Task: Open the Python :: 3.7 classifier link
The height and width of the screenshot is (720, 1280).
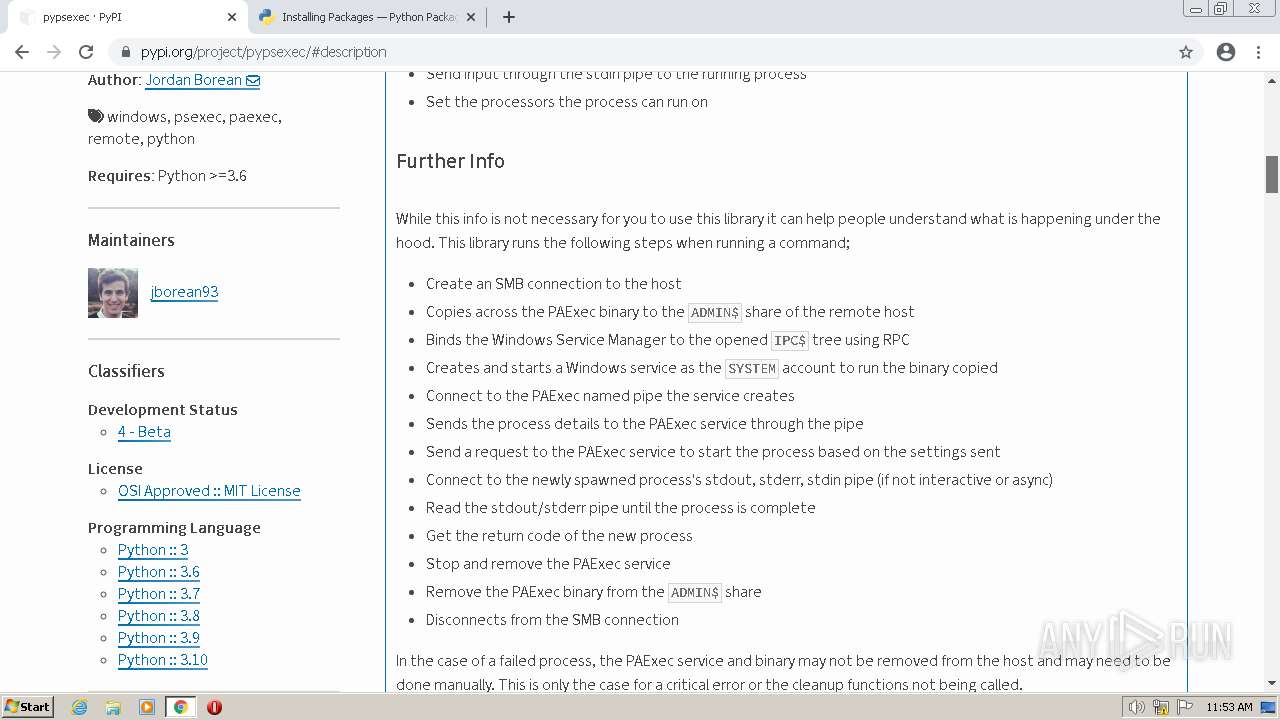Action: point(159,594)
